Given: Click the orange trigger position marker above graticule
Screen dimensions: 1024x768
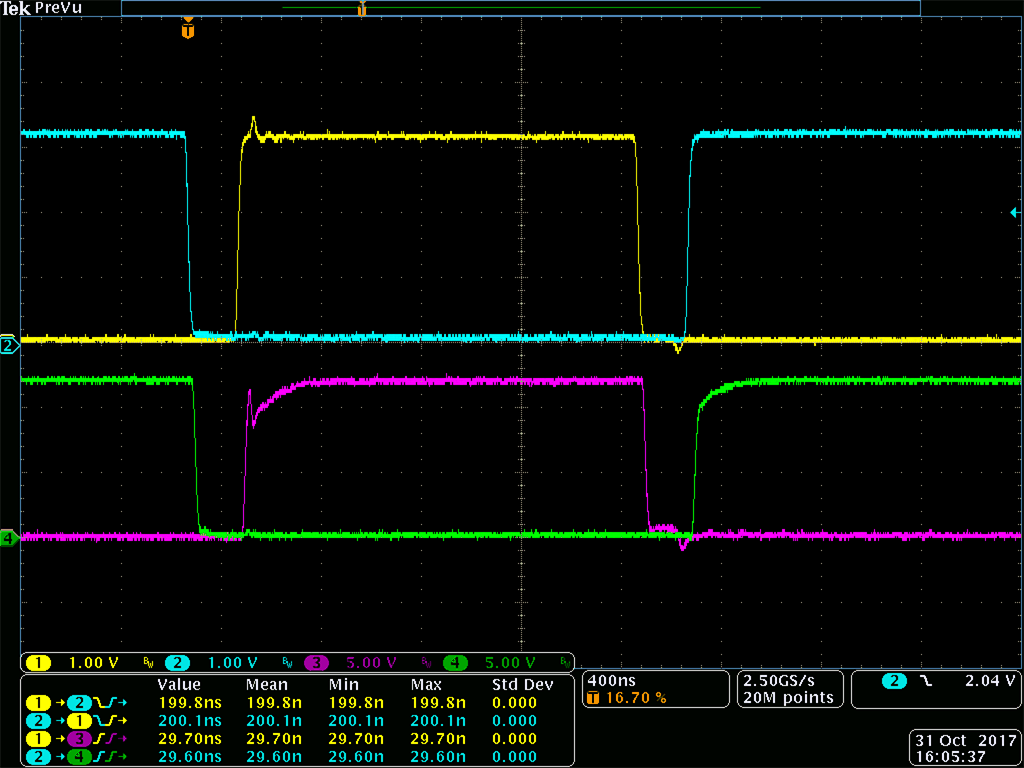Looking at the screenshot, I should tap(186, 30).
